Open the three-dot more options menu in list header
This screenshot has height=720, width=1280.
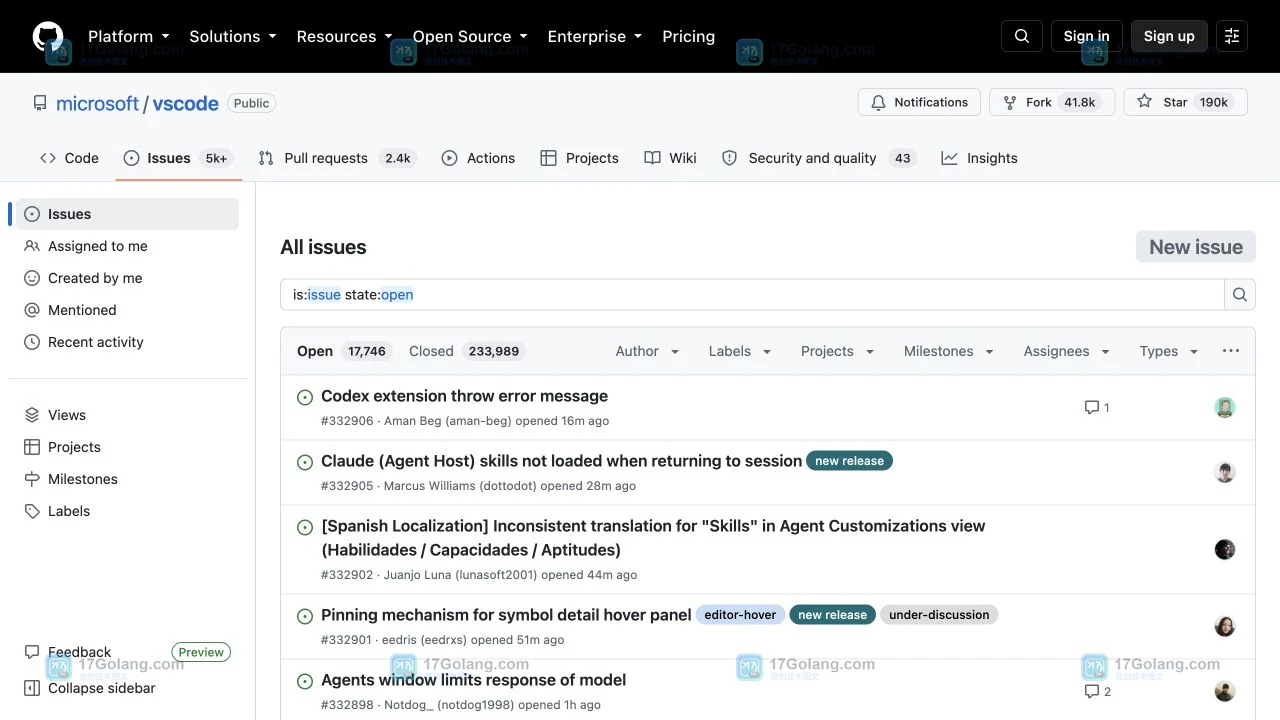point(1231,351)
